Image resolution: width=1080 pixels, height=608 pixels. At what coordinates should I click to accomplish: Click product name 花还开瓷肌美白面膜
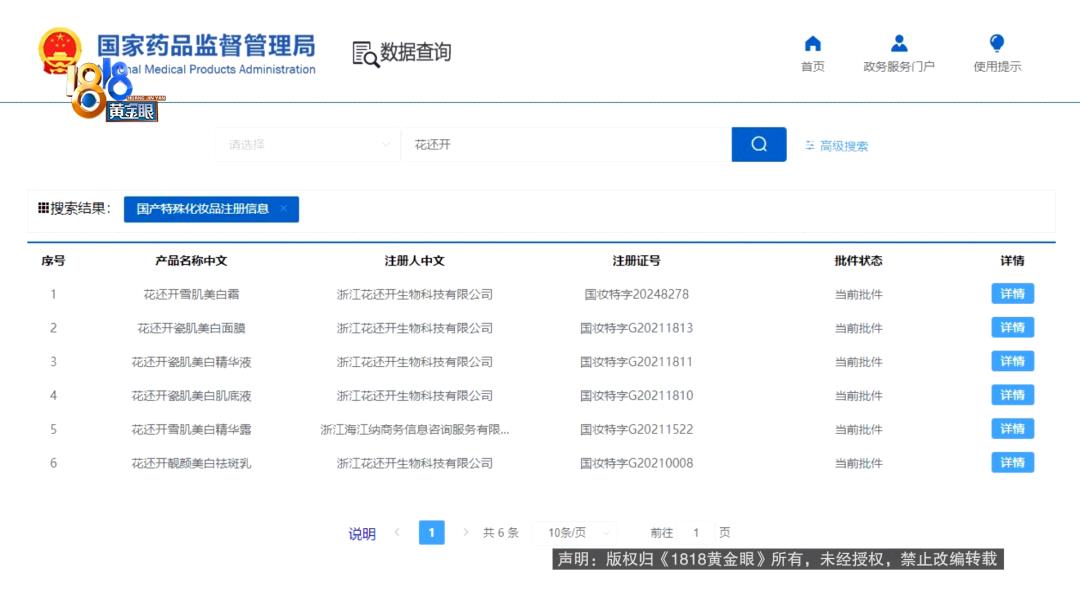pyautogui.click(x=191, y=328)
